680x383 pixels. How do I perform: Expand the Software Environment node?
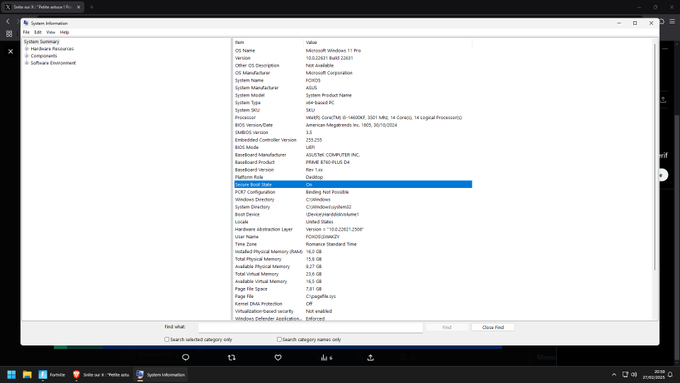click(x=27, y=63)
